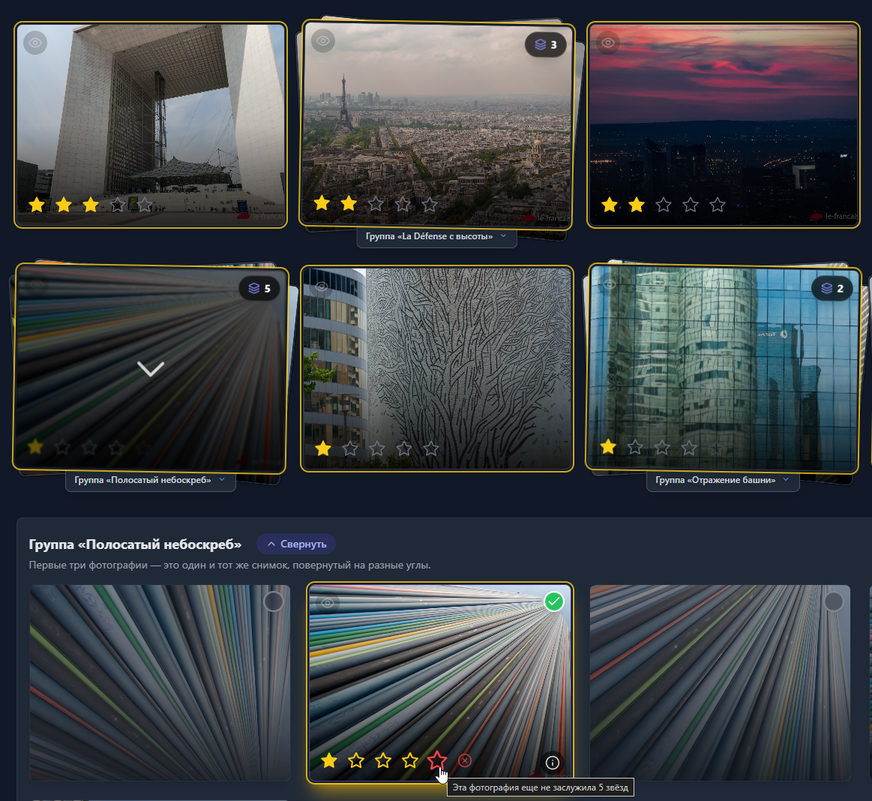
Task: Select the third photo's circle in the expanded group
Action: 833,602
